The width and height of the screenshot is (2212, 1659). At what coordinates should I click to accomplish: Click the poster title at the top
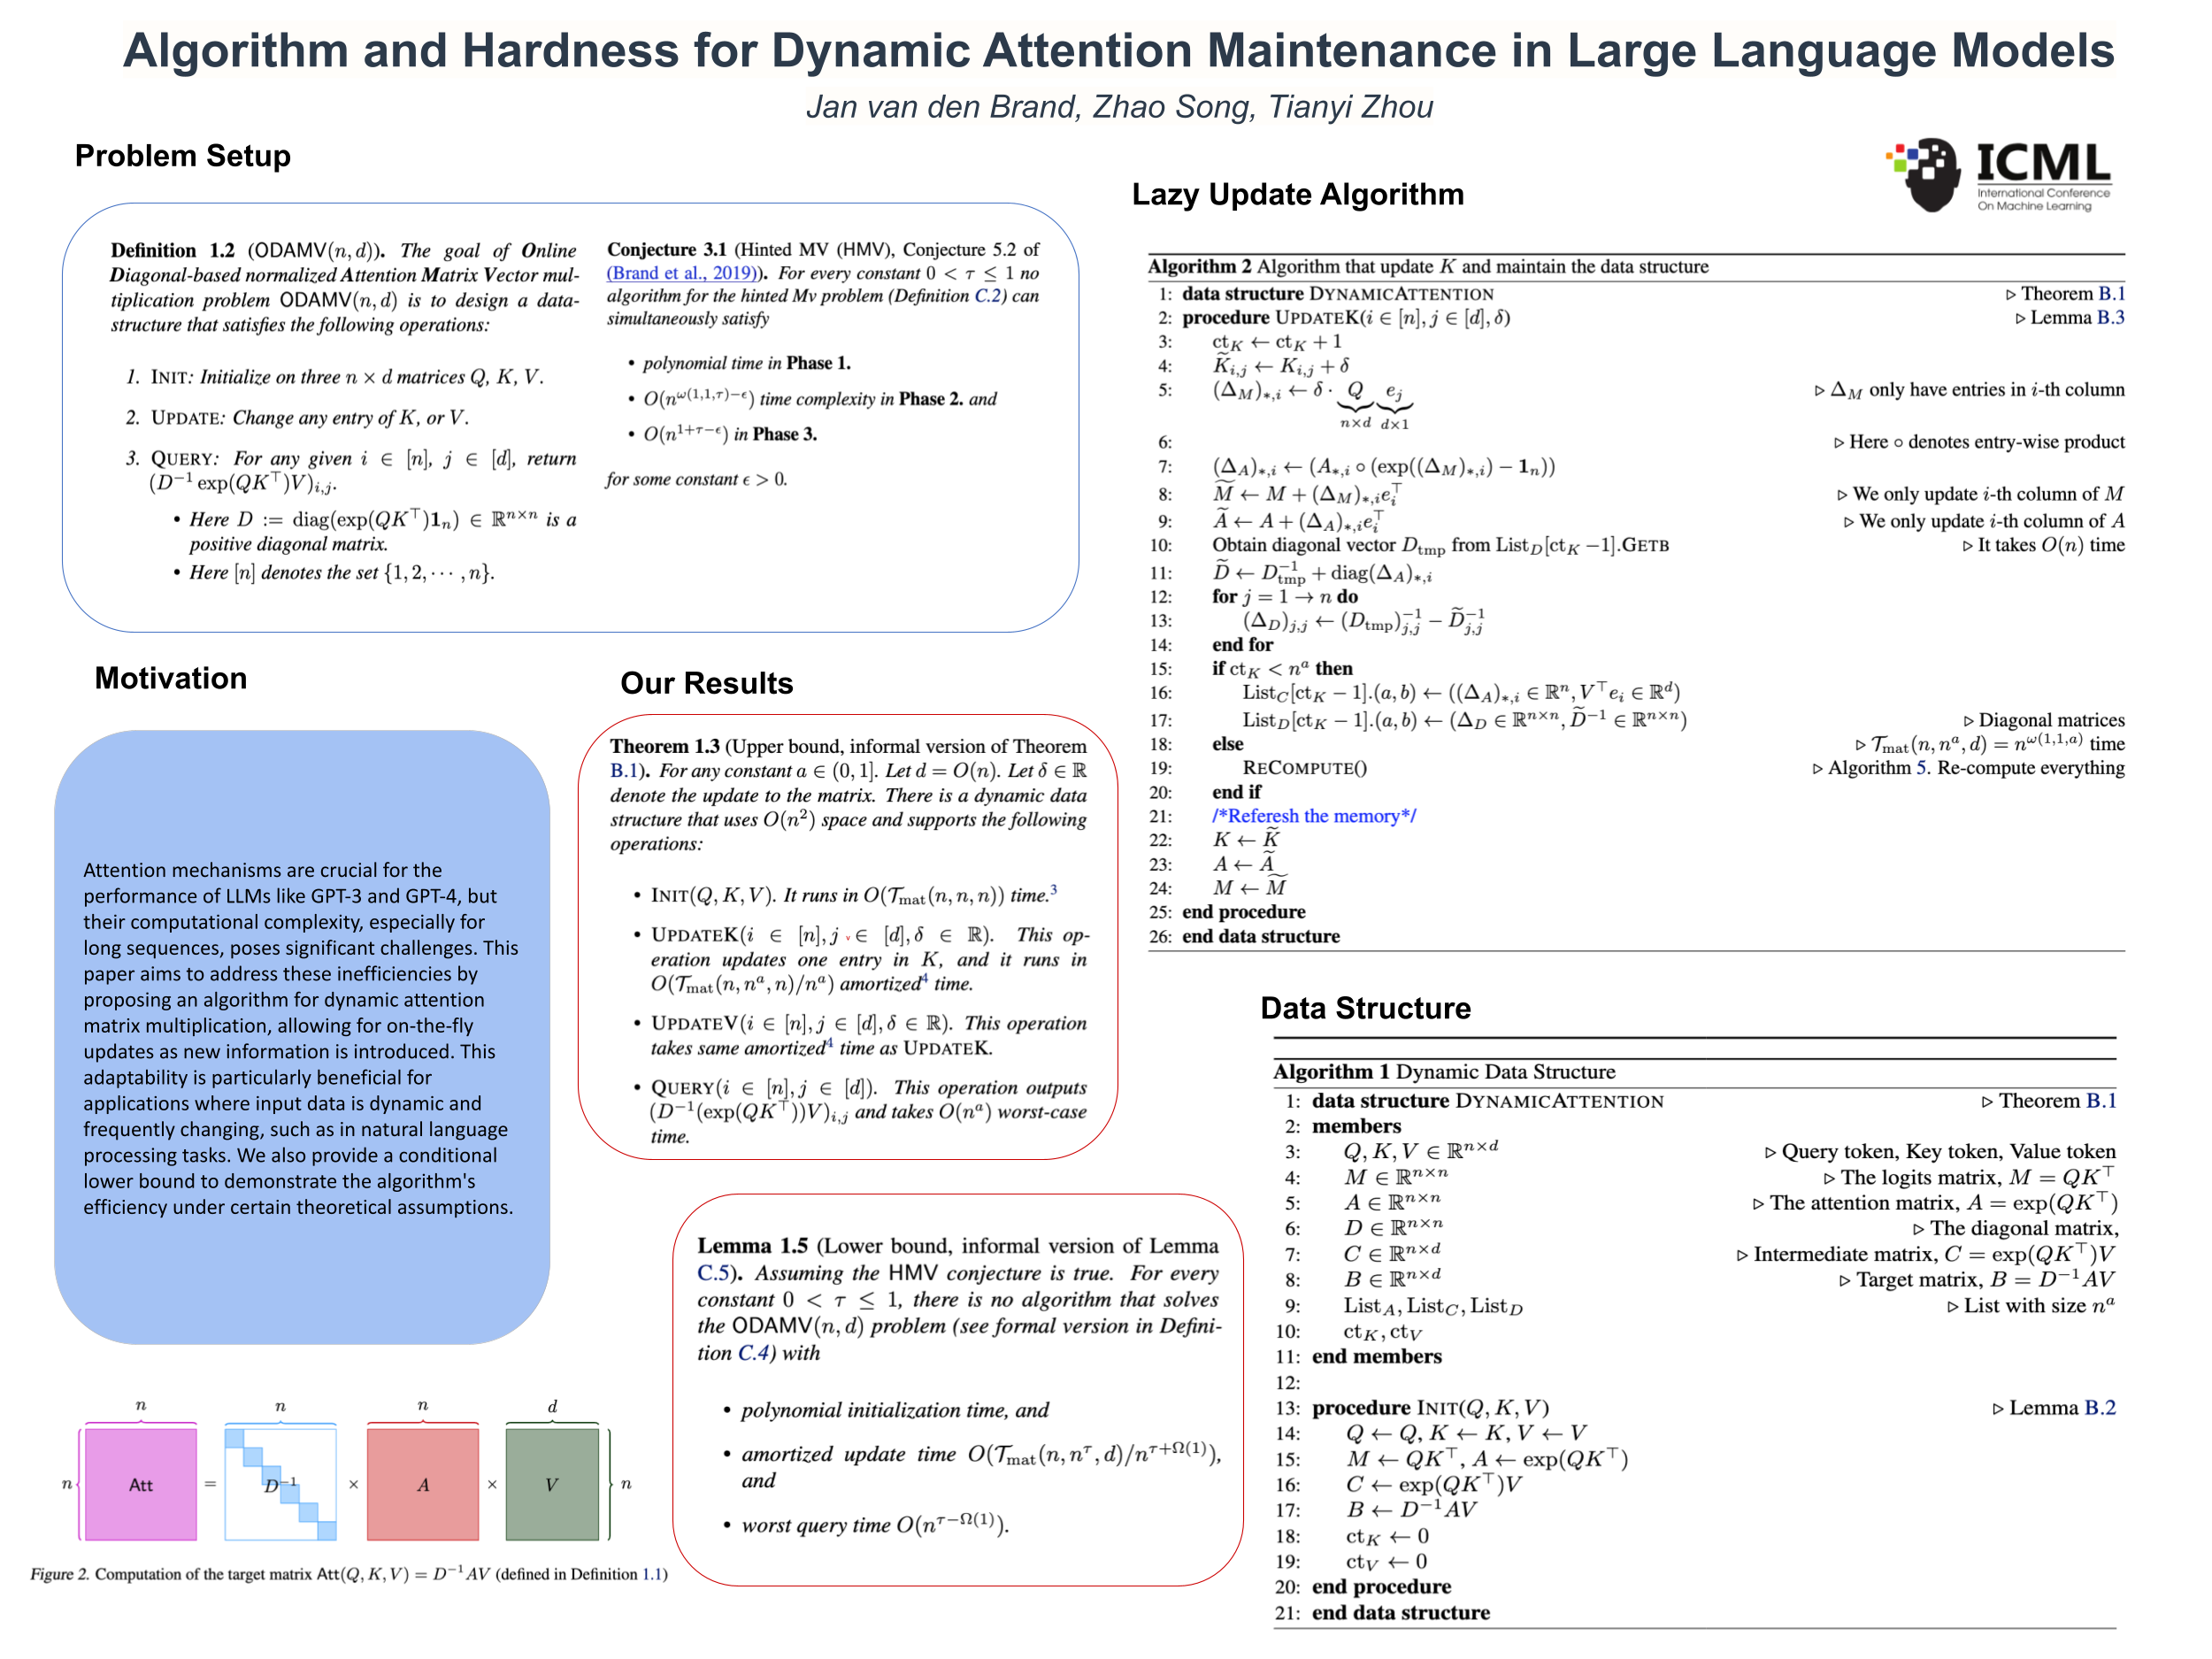[1118, 50]
